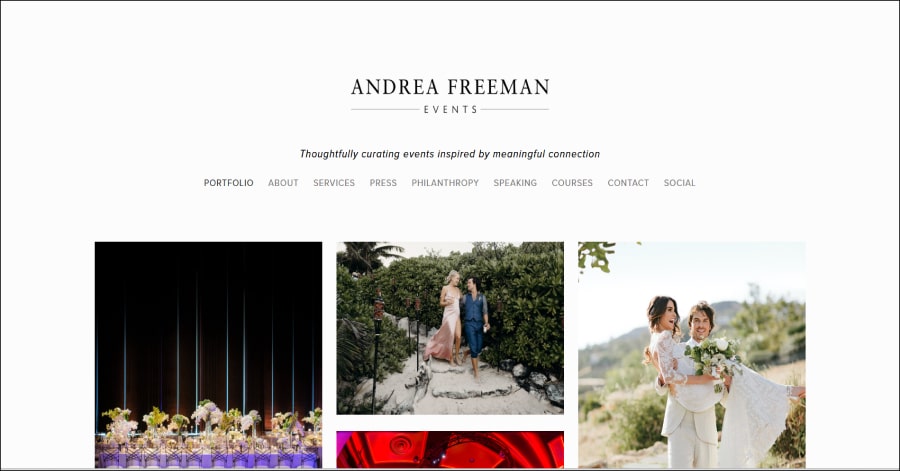Click the Social navigation link
The image size is (900, 471).
[679, 183]
